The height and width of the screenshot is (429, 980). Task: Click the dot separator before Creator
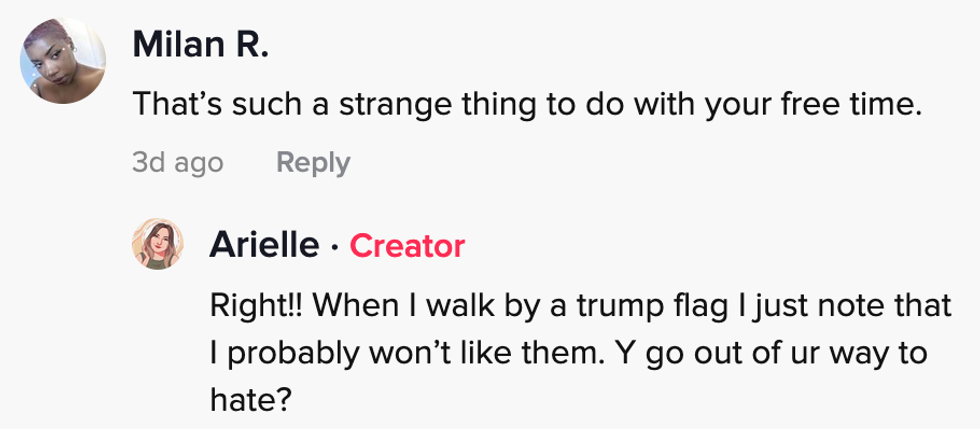coord(334,246)
